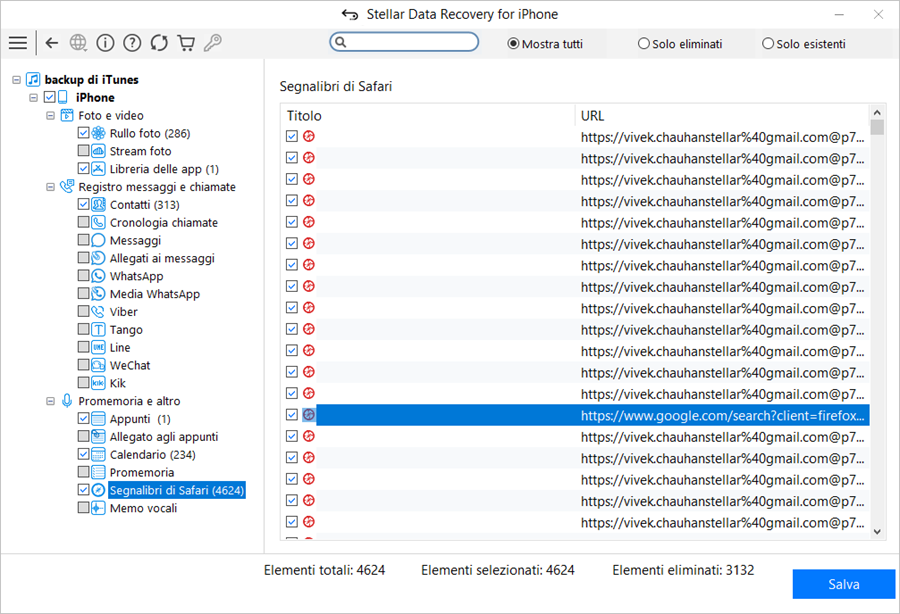Click the Contatti icon
This screenshot has width=900, height=614.
99,204
